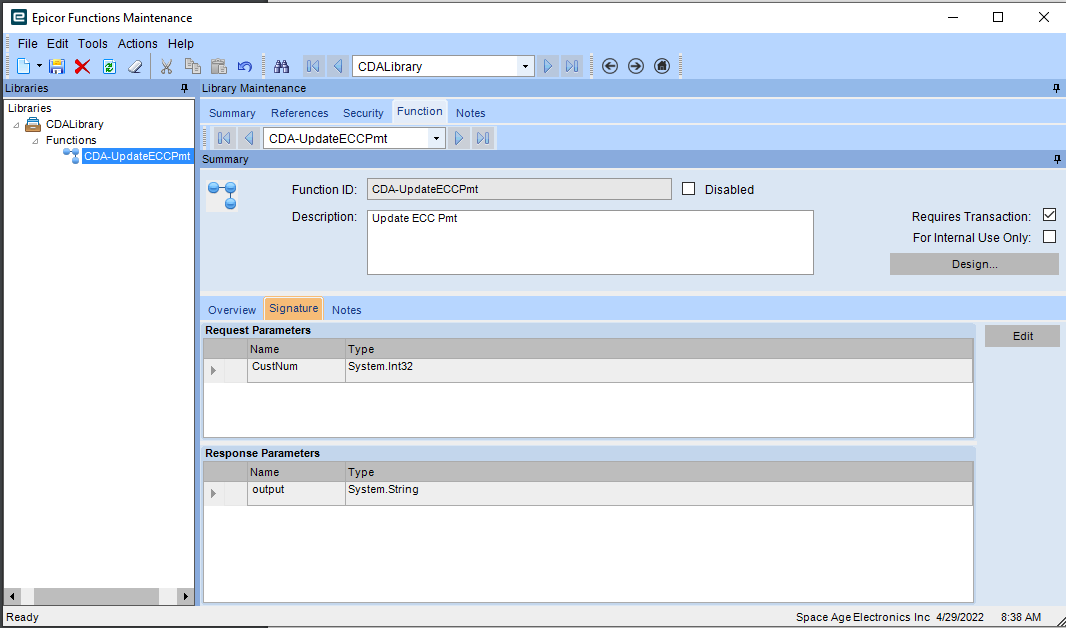Click the Undo arrow icon

pos(245,66)
